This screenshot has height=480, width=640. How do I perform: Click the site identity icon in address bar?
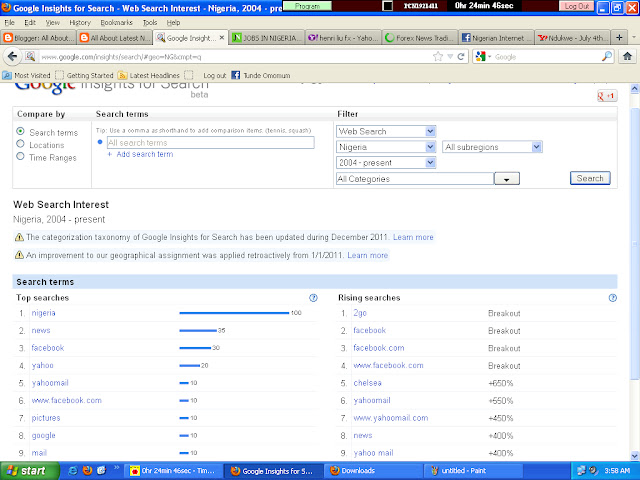[30, 56]
